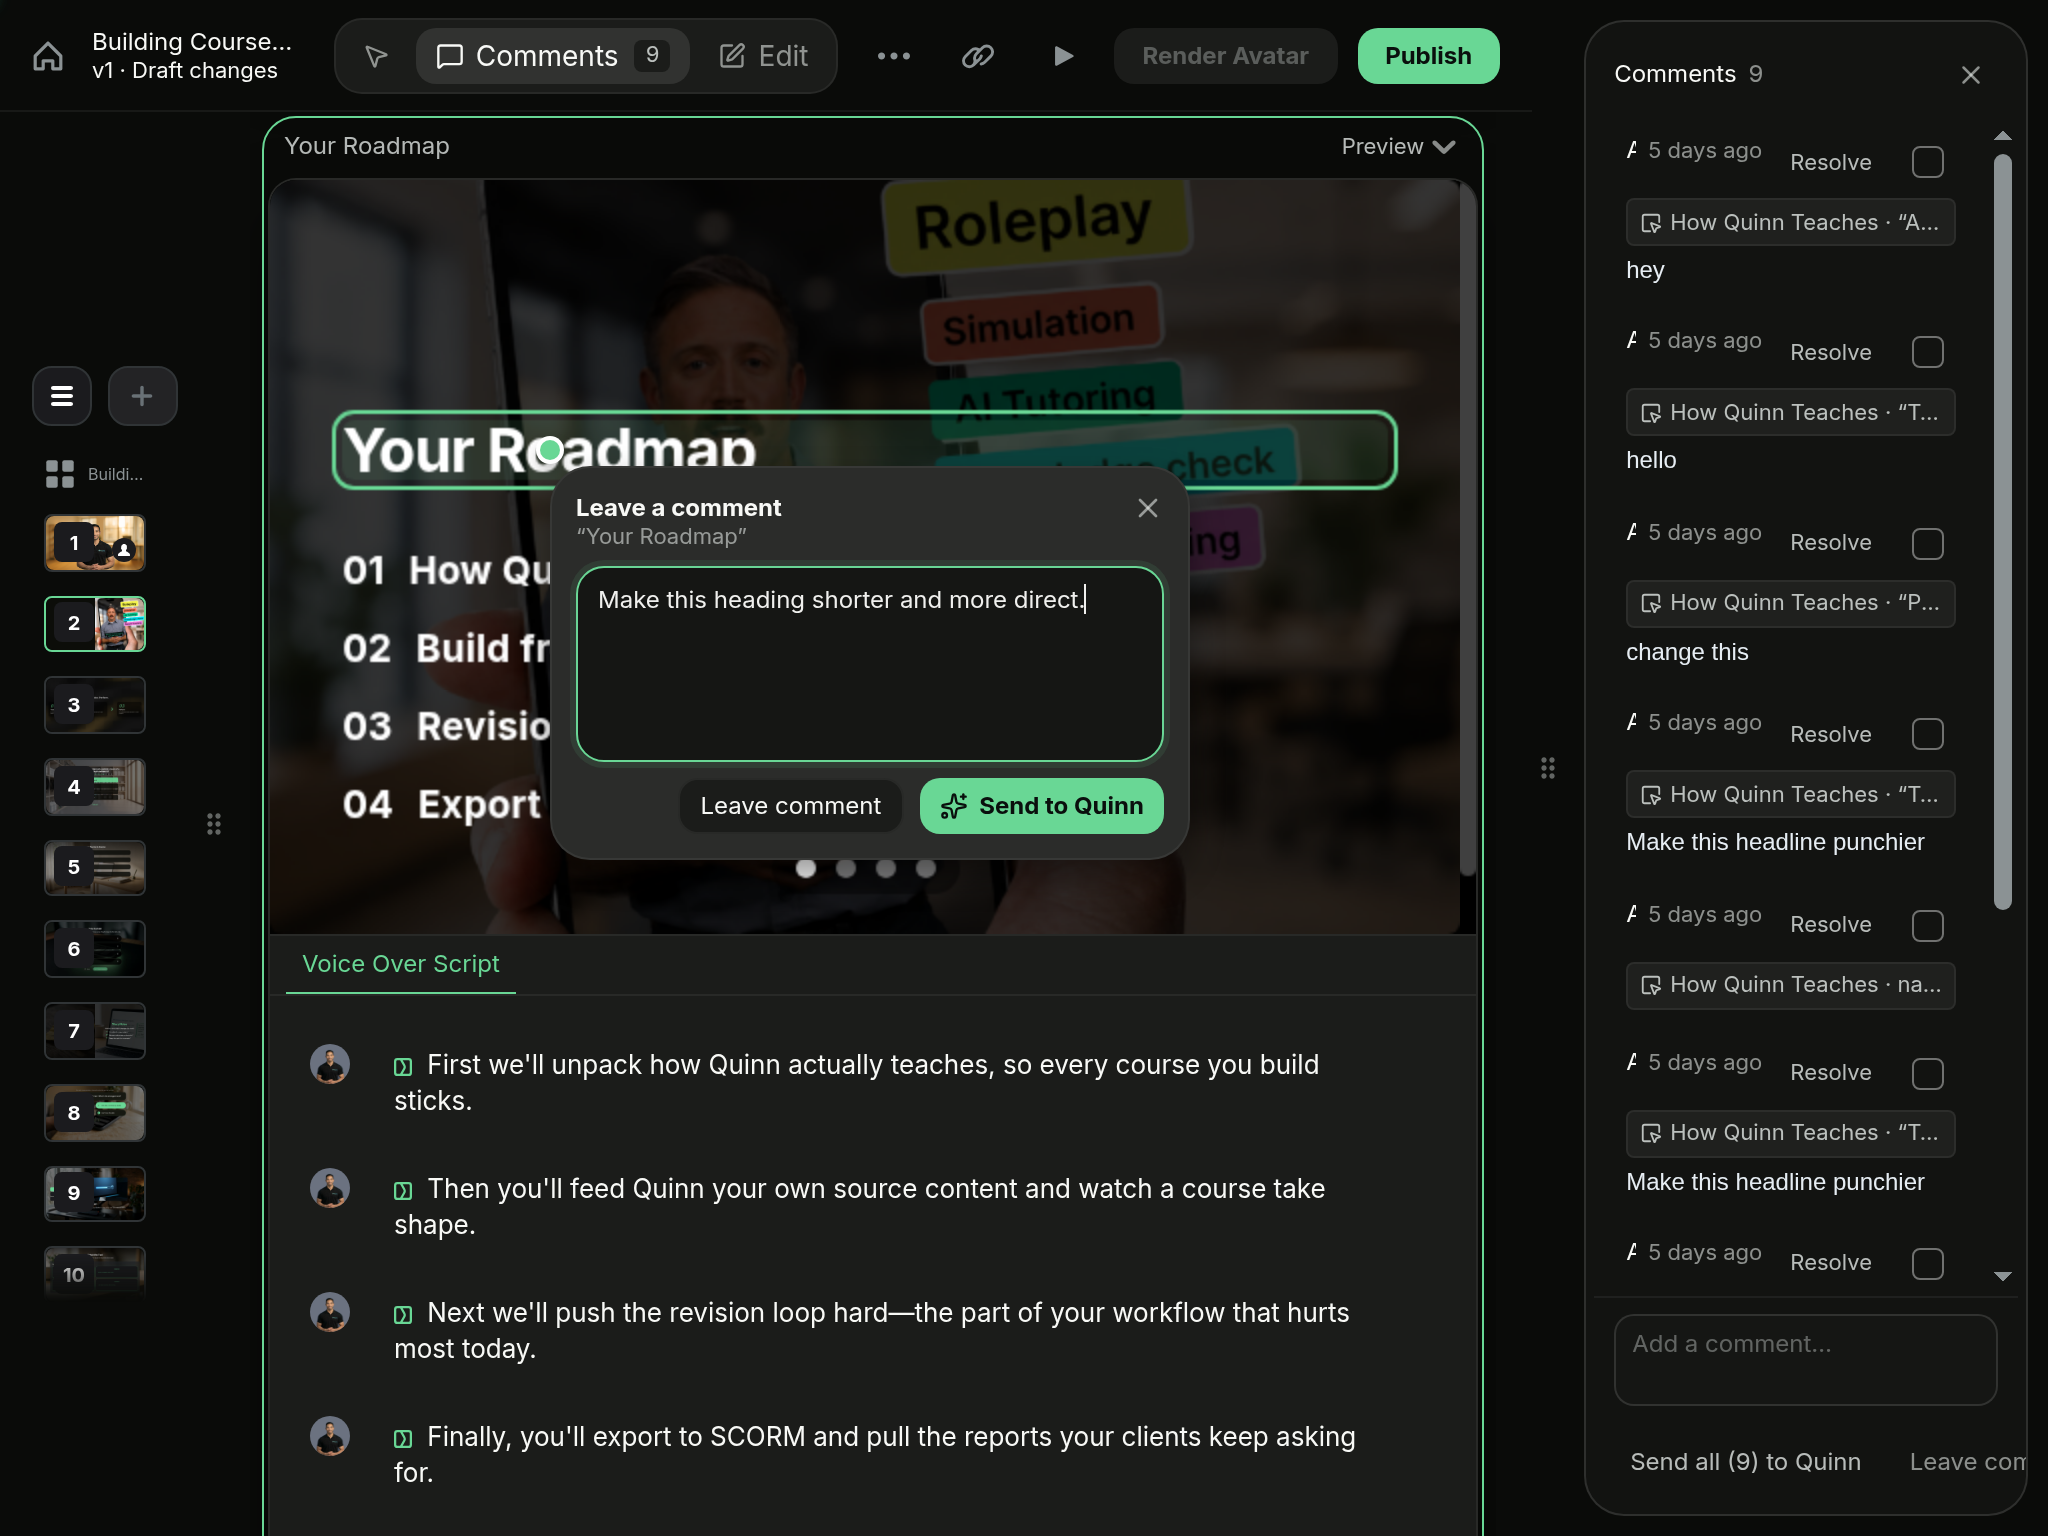Copy link with the chain icon

[x=977, y=56]
